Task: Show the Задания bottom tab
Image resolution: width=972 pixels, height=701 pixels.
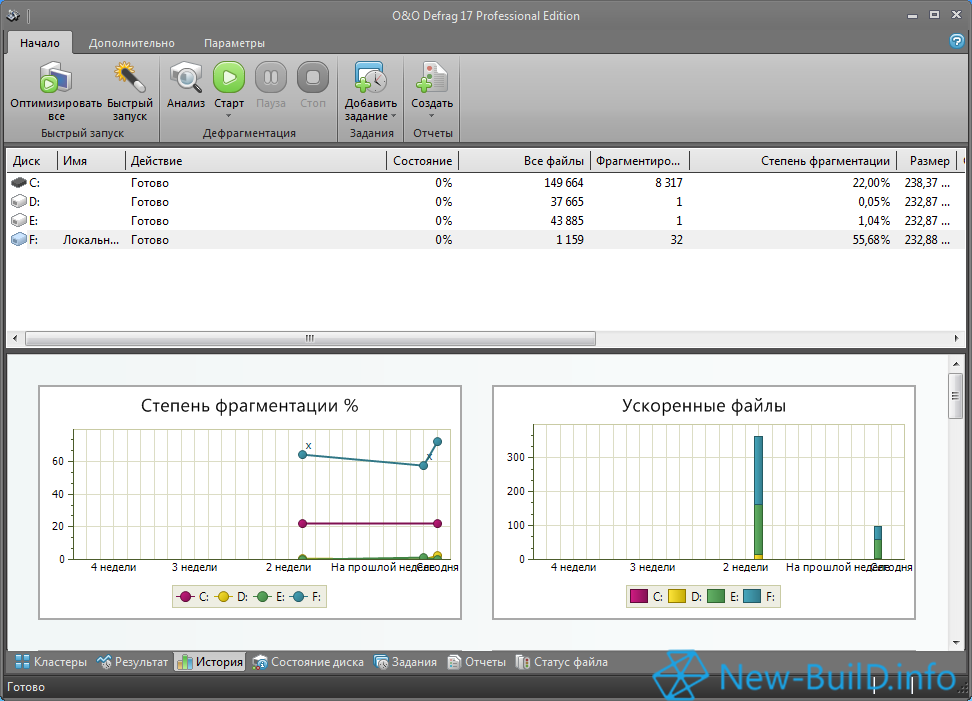Action: coord(405,662)
